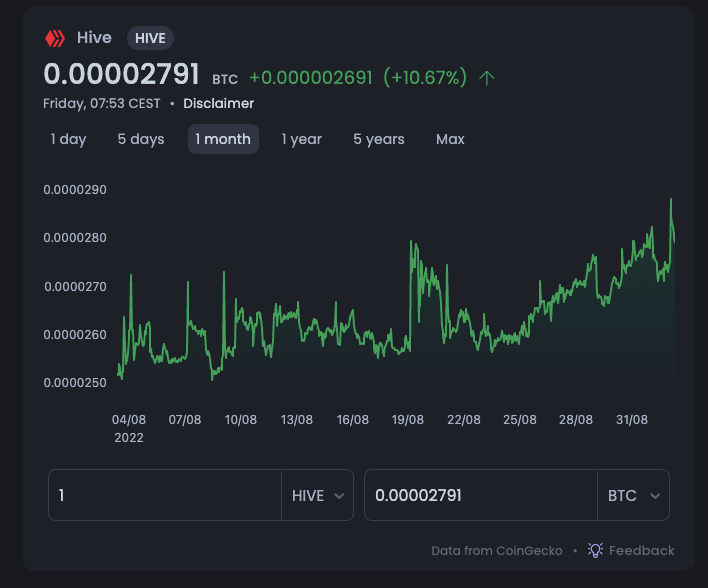Click the 0.0000280 axis label
This screenshot has width=708, height=588.
click(75, 238)
